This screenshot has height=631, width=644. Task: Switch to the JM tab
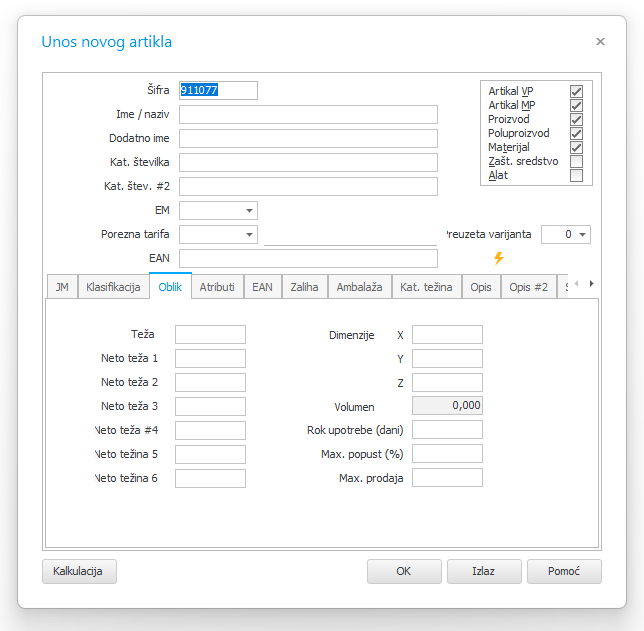[62, 287]
